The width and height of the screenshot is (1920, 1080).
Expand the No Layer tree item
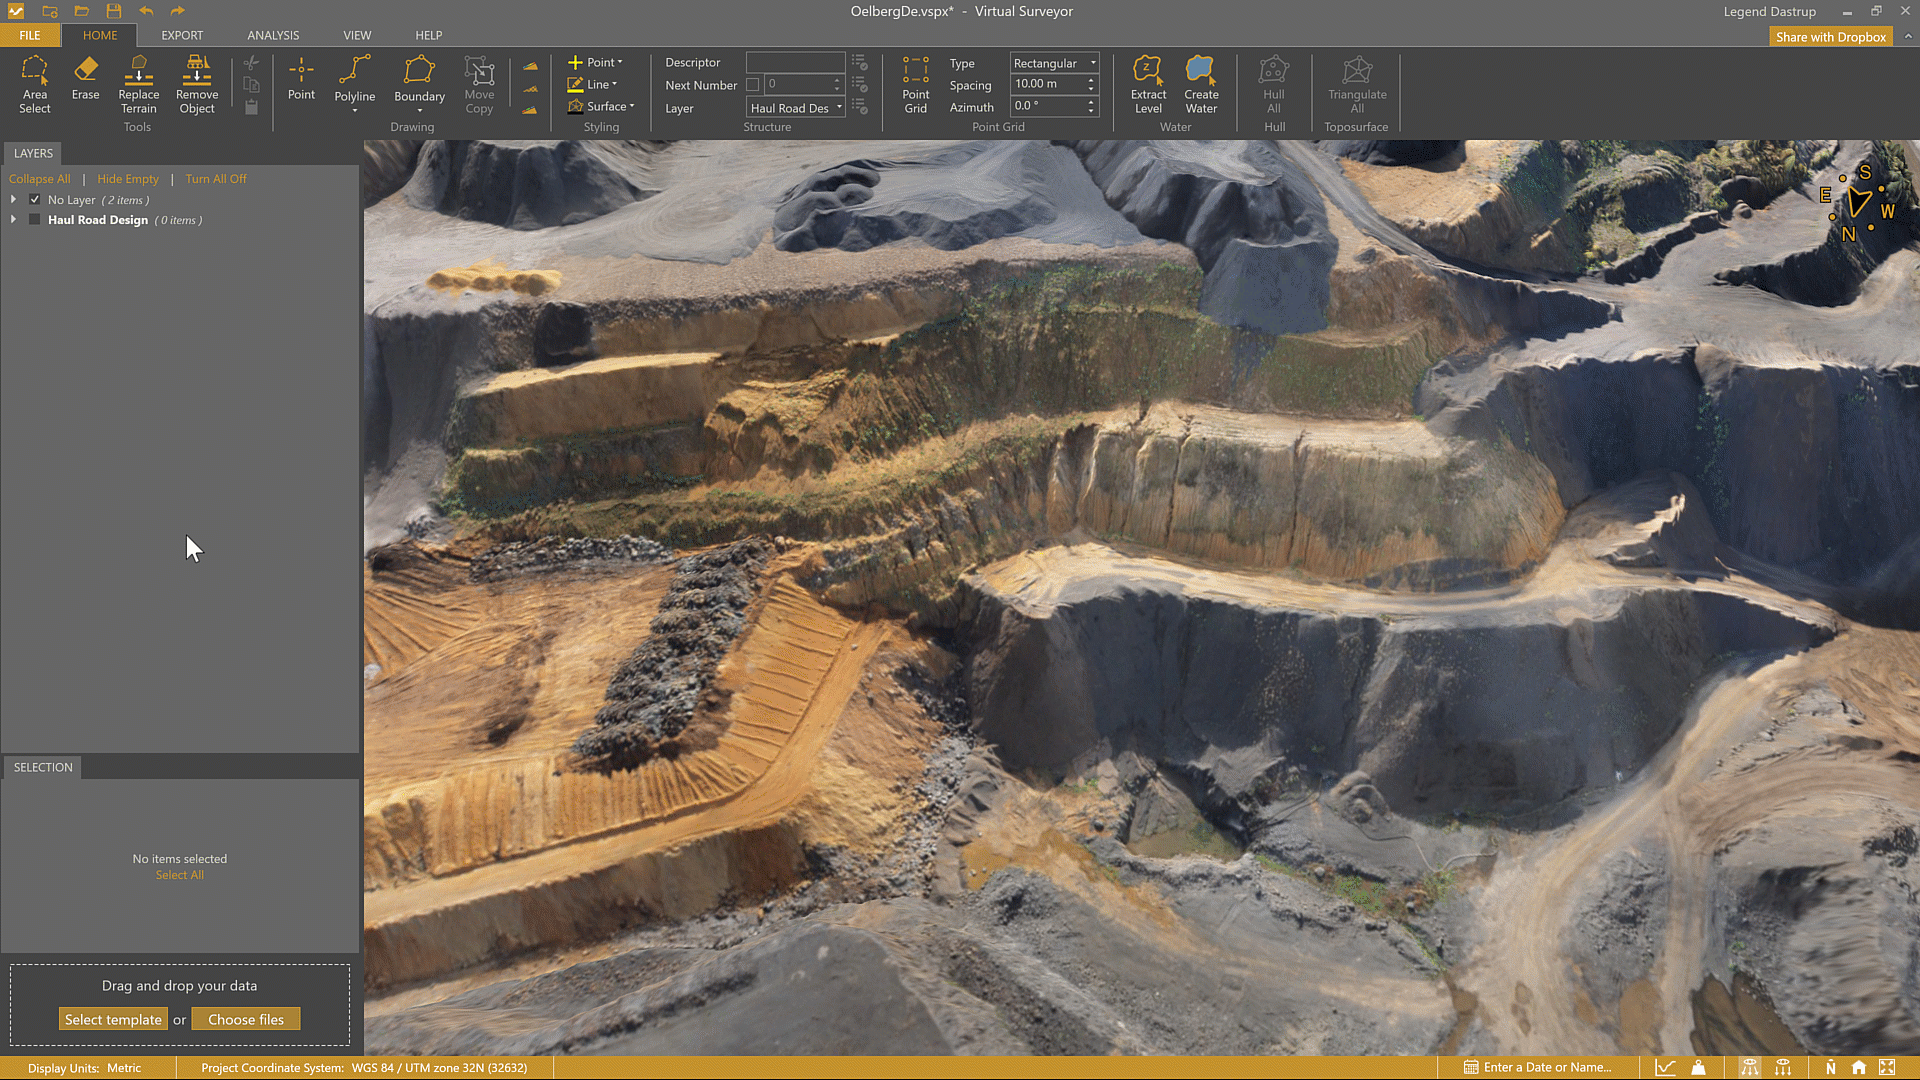pyautogui.click(x=13, y=200)
